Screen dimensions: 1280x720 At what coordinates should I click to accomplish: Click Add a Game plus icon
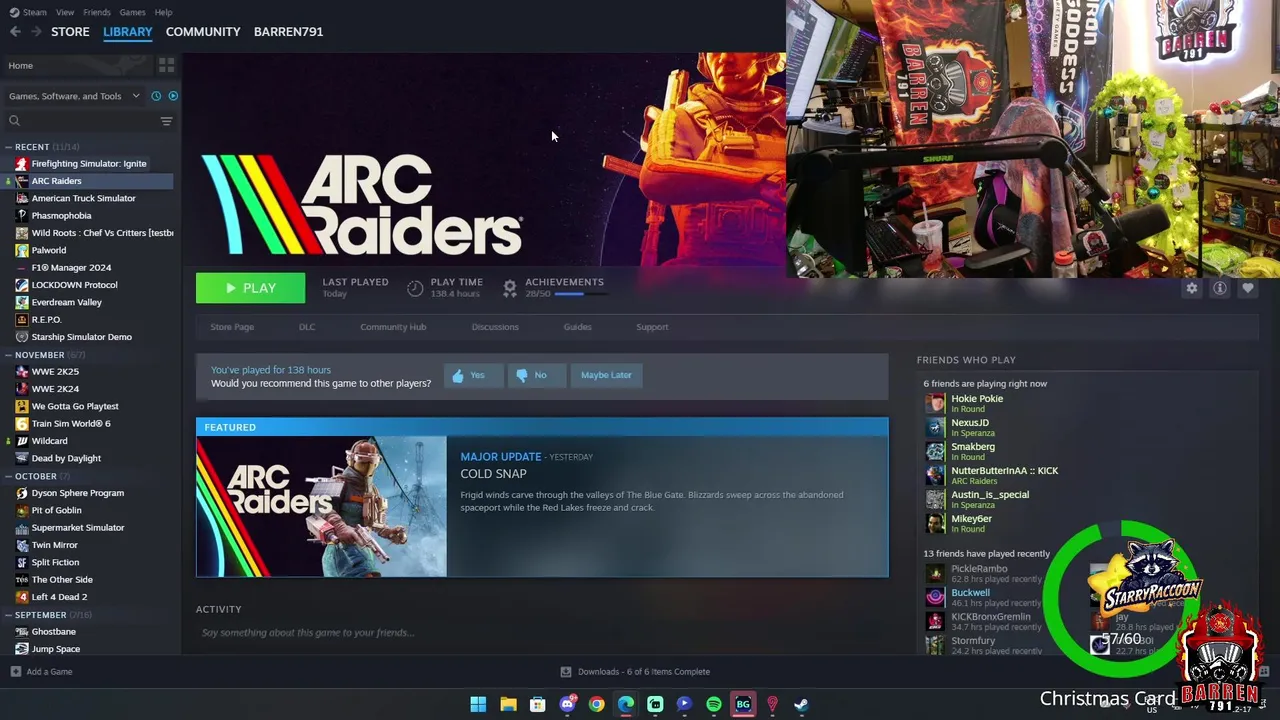(15, 672)
